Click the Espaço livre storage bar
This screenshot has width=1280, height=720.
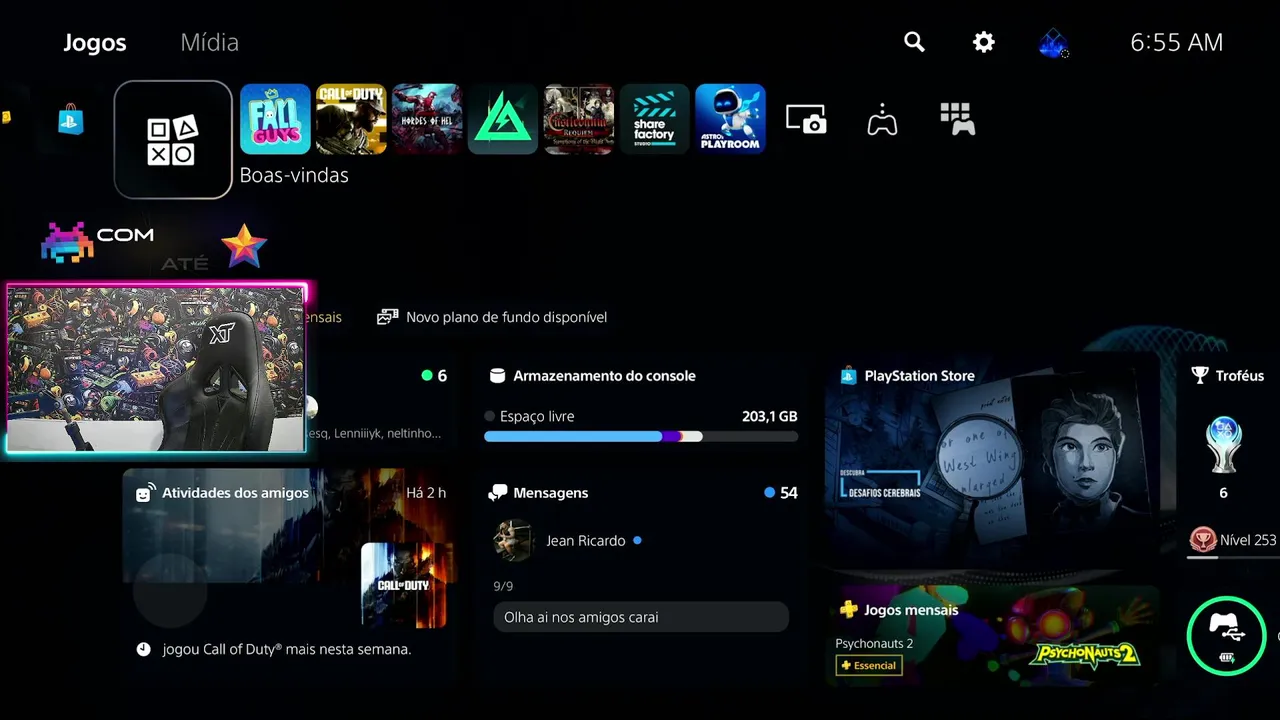click(641, 436)
